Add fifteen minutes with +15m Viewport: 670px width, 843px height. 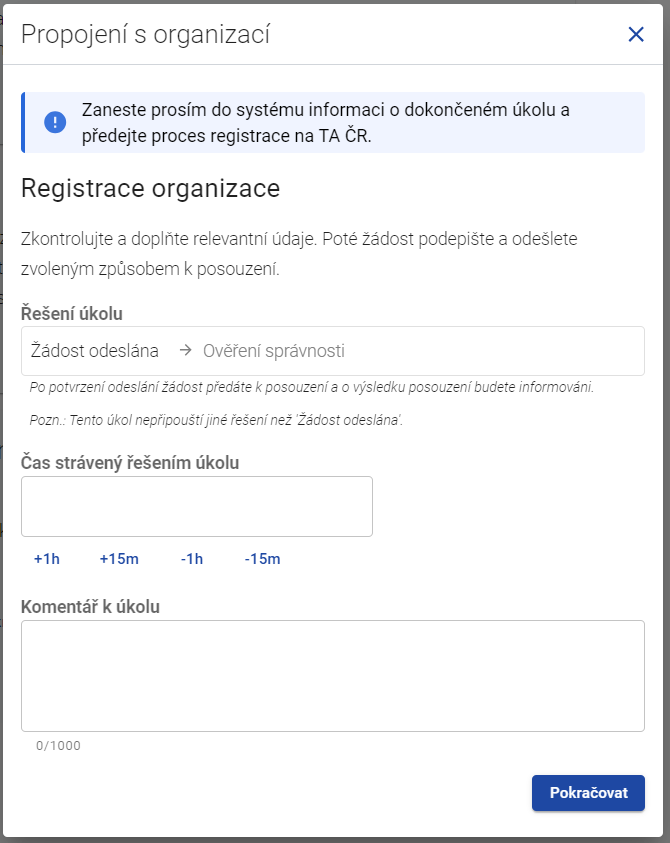(x=119, y=559)
